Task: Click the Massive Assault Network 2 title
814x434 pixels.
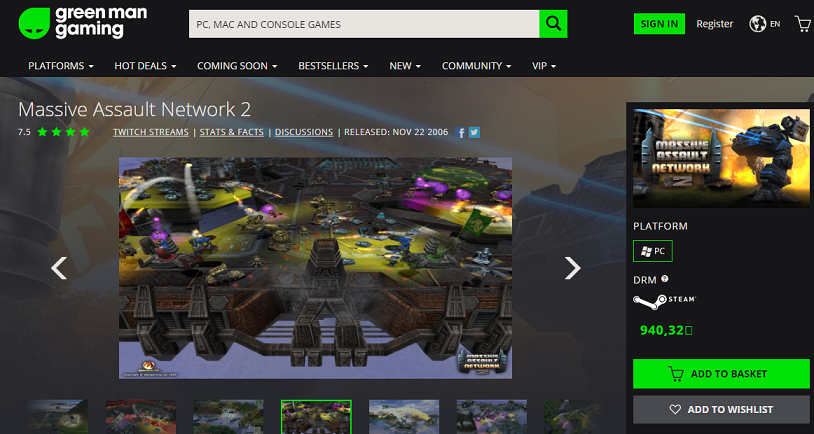Action: (134, 110)
